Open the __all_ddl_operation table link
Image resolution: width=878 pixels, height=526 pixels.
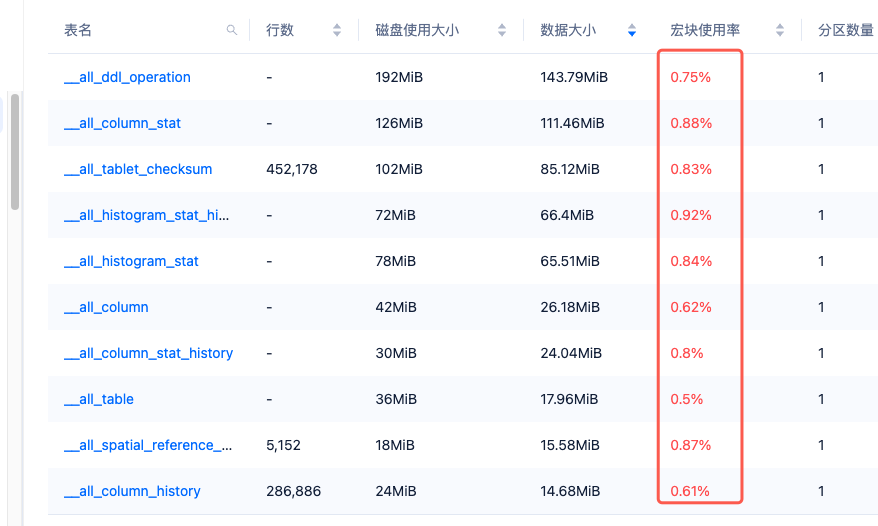pyautogui.click(x=127, y=77)
